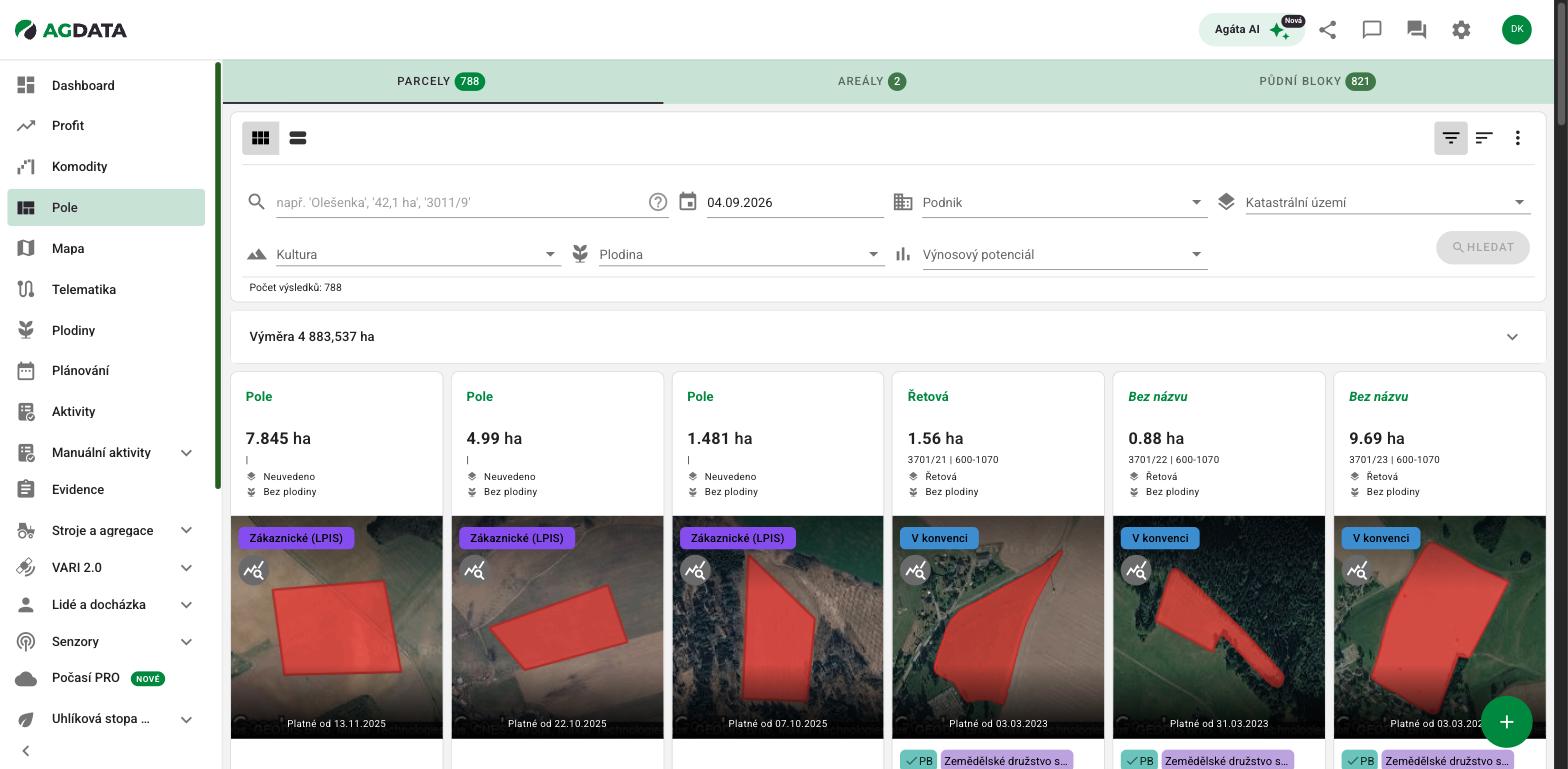
Task: Click the share icon in header
Action: coord(1328,30)
